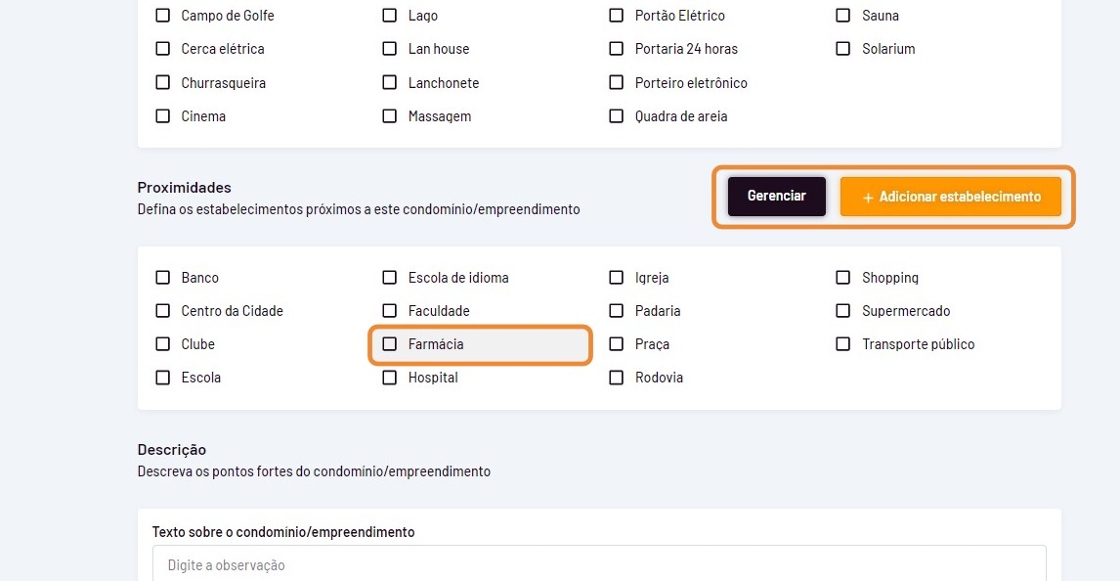Viewport: 1120px width, 581px height.
Task: Tick the Rodovia checkbox
Action: tap(616, 378)
